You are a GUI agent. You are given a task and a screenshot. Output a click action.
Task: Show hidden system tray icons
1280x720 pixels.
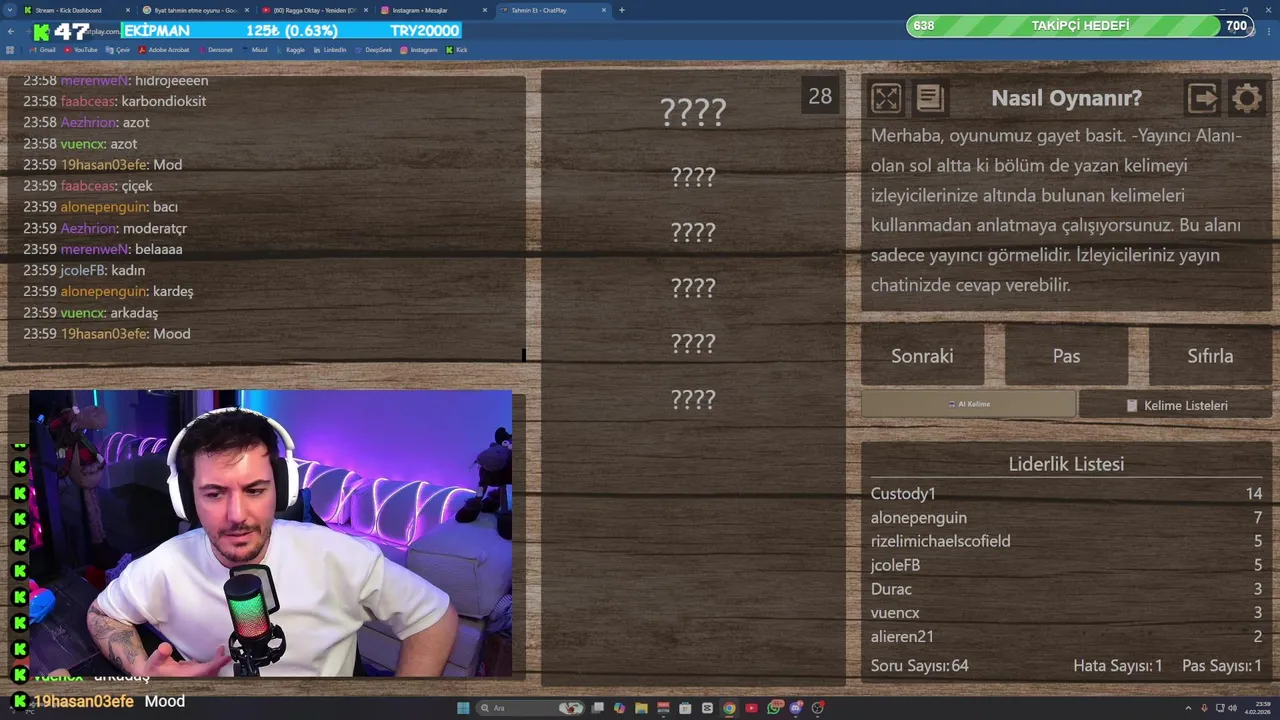click(x=1188, y=708)
